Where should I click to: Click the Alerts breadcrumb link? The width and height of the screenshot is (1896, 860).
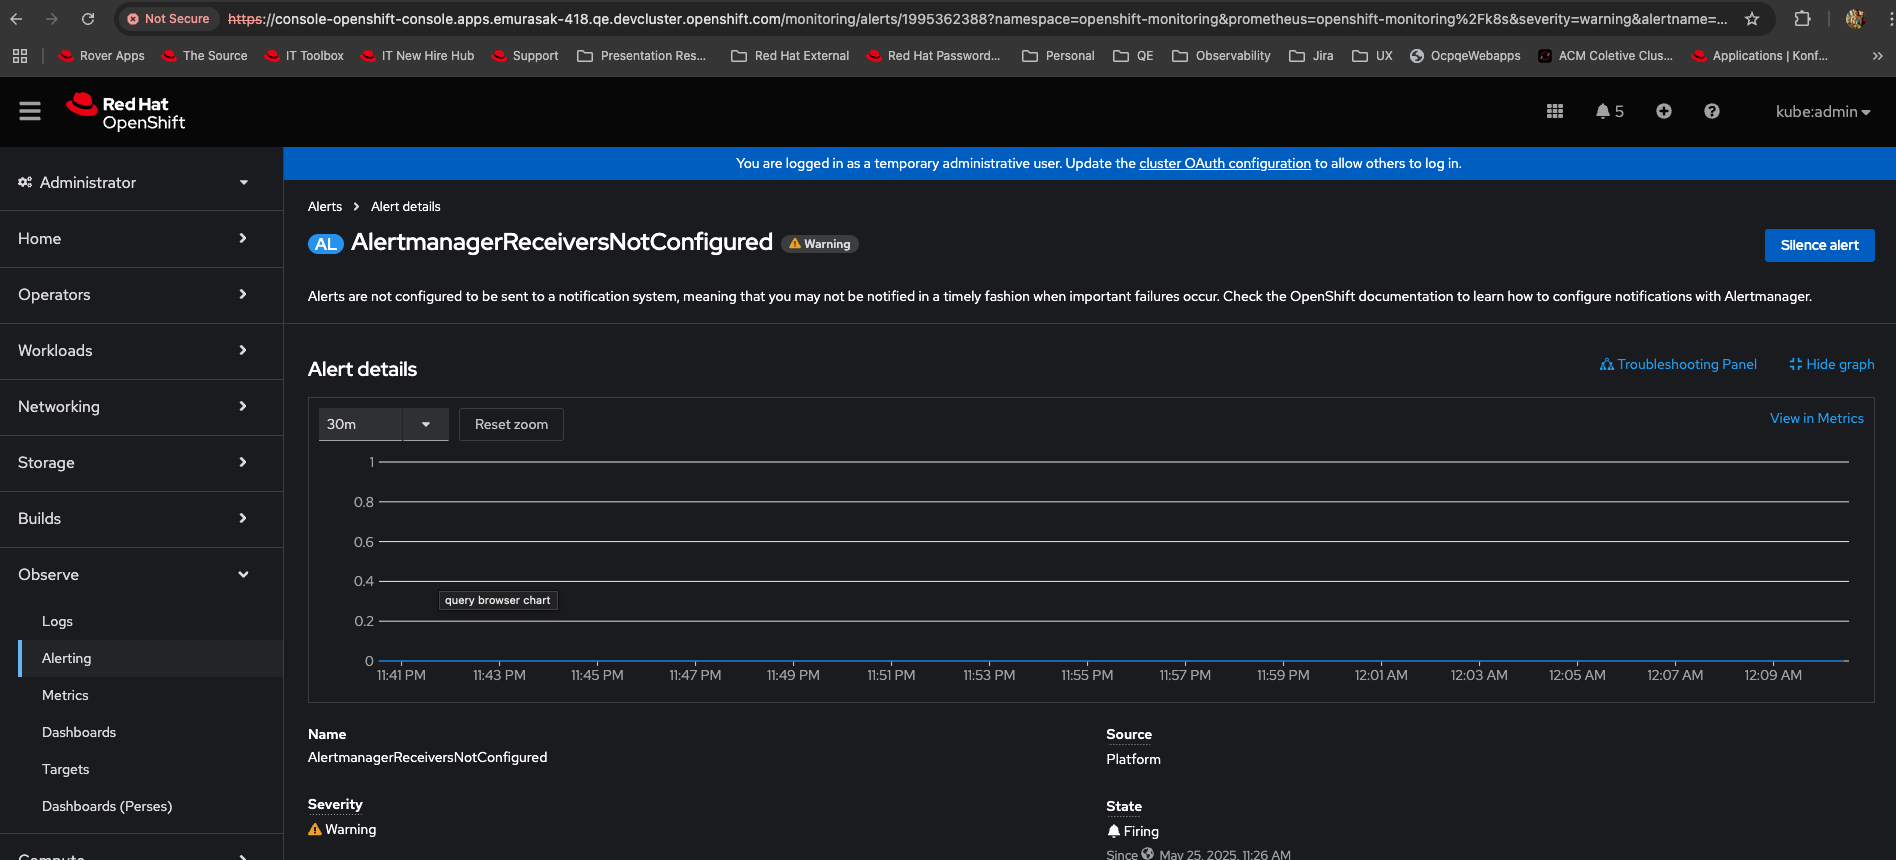[325, 206]
